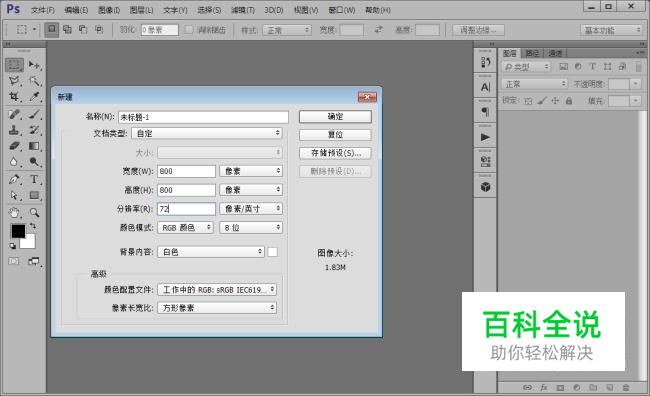Open bit depth dropdown 8 位

point(251,228)
